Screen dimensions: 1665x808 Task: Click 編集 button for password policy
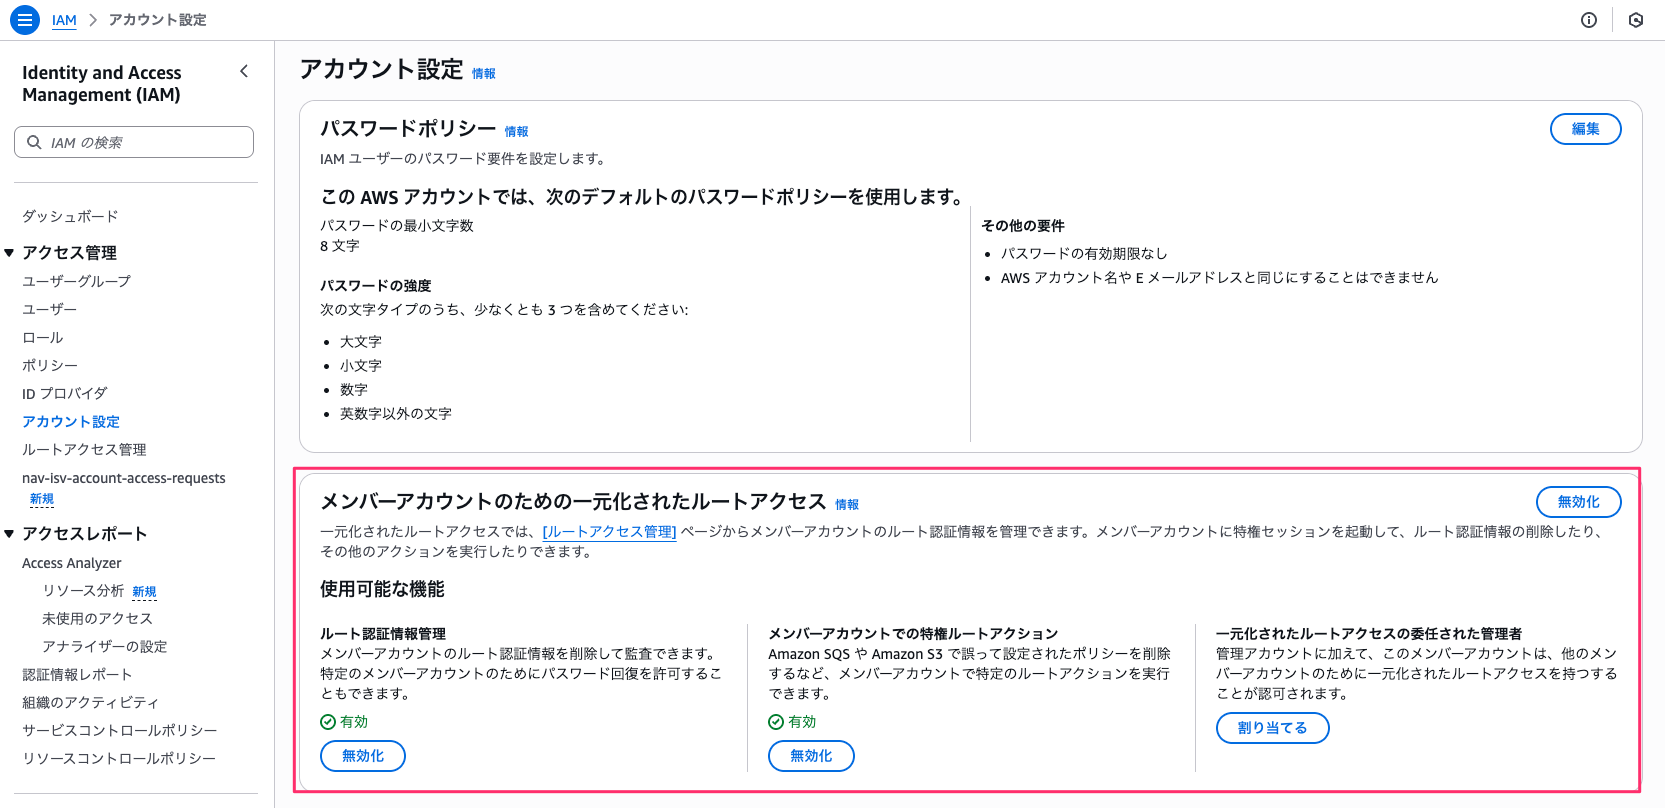coord(1585,129)
